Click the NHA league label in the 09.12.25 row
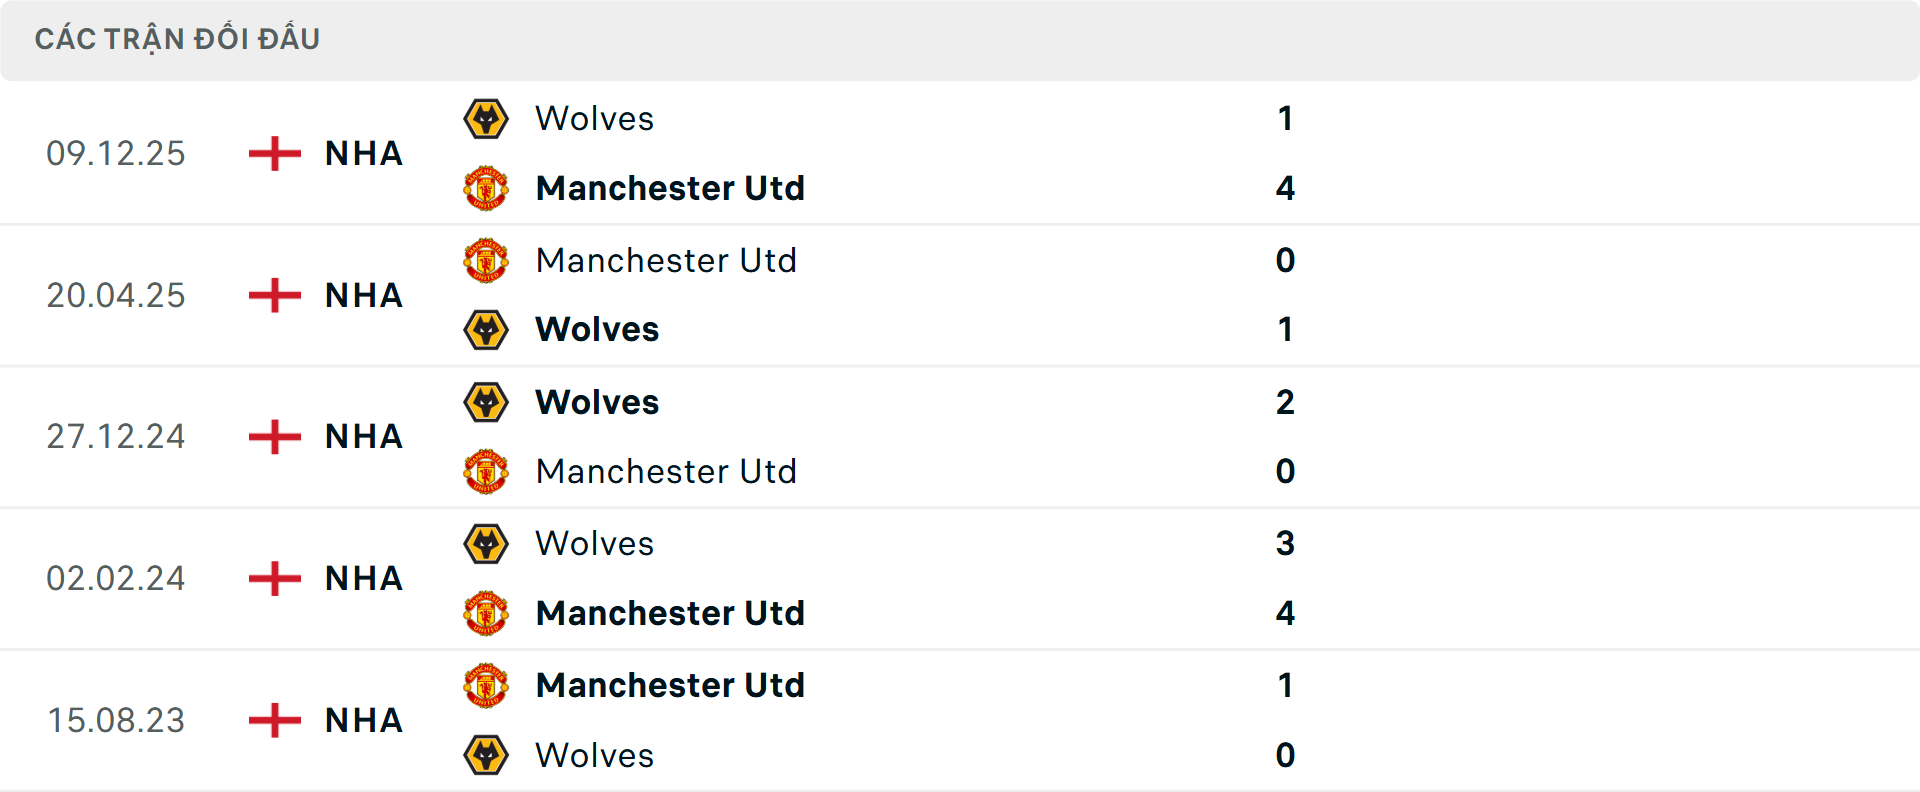 [362, 153]
